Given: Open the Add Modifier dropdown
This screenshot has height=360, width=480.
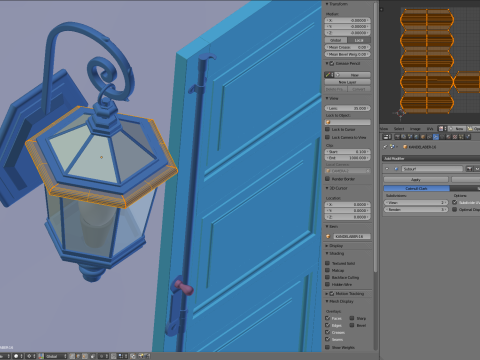Looking at the screenshot, I should [x=431, y=158].
